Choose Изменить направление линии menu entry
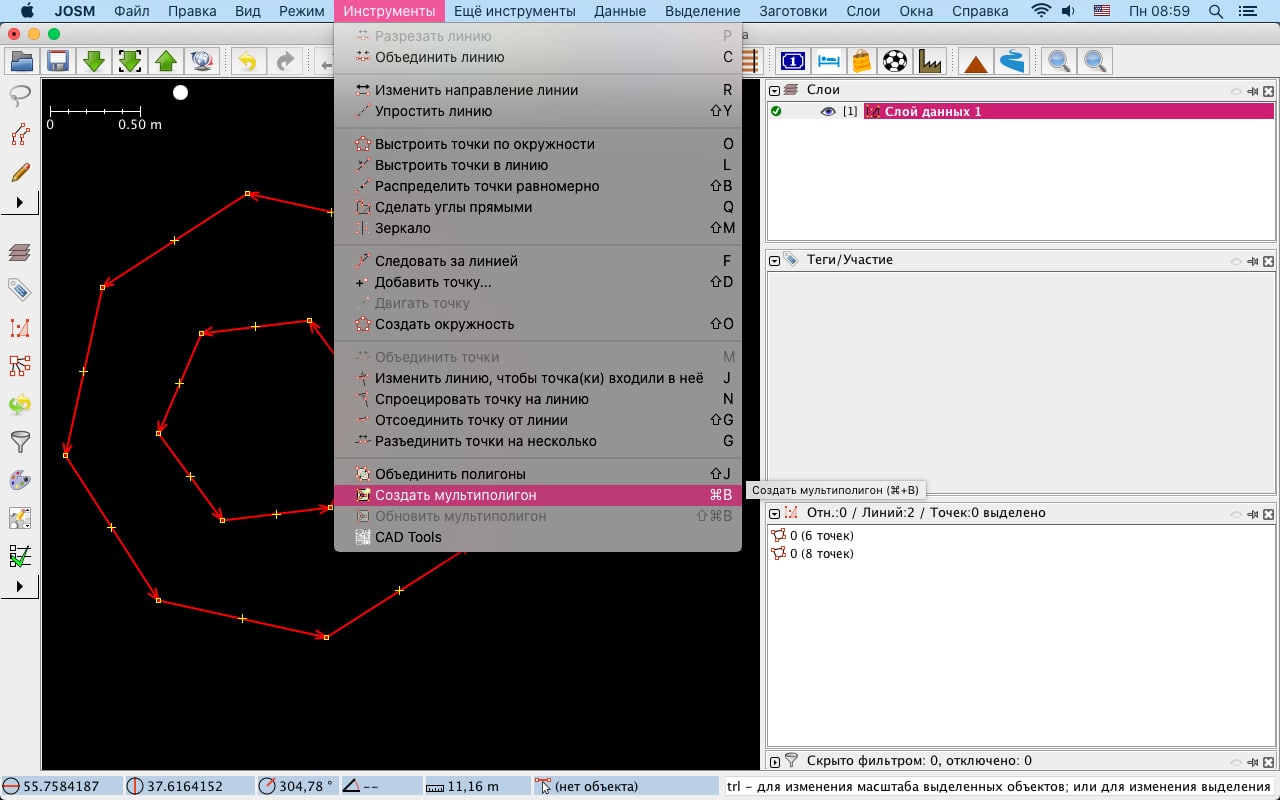Screen dimensions: 1280x800 tap(538, 90)
